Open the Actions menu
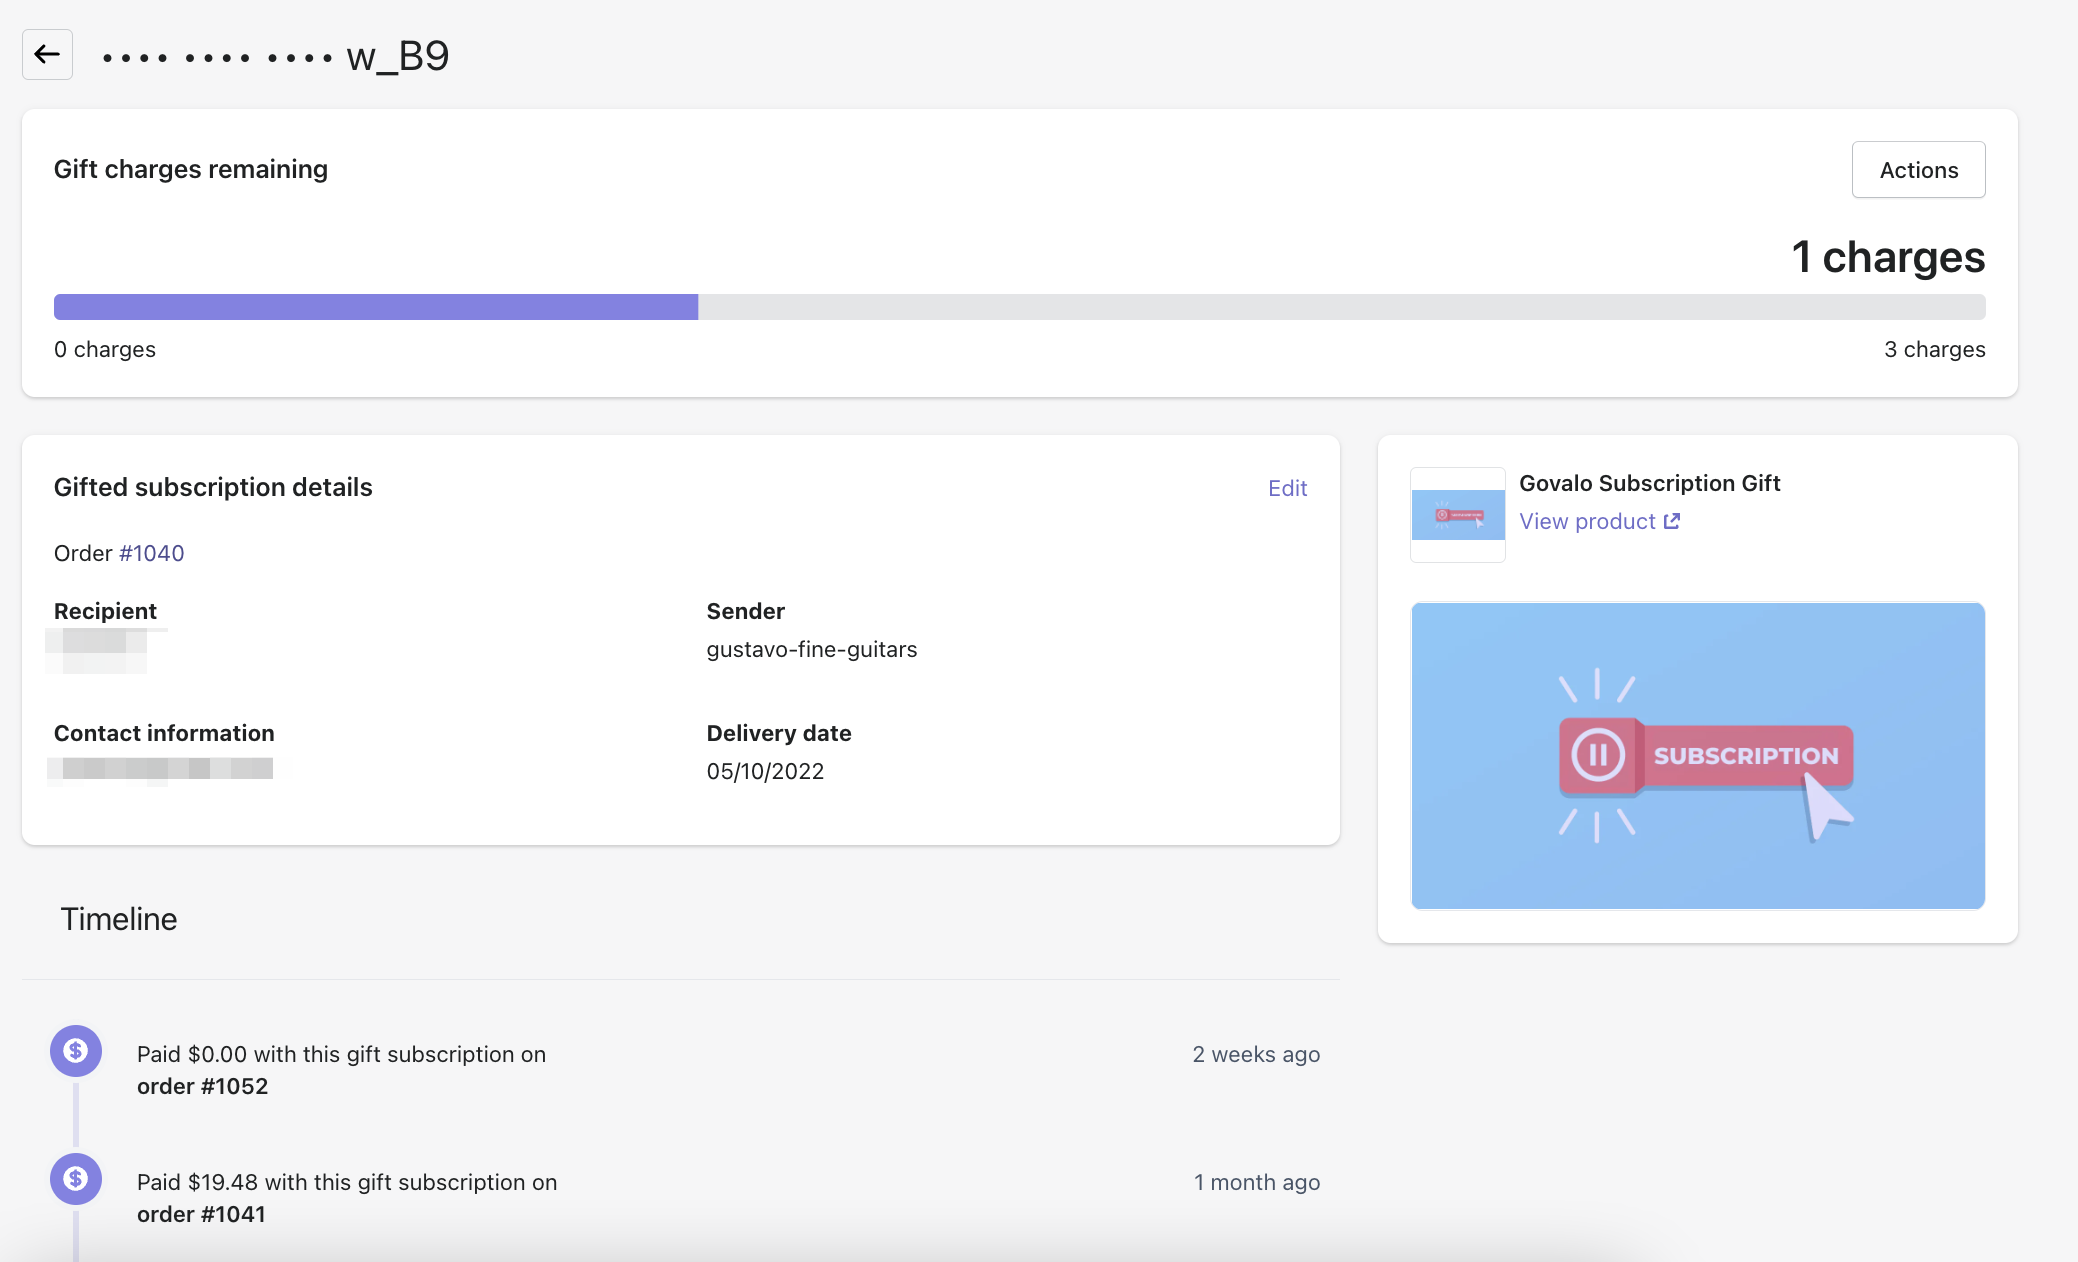The image size is (2078, 1262). [x=1917, y=170]
